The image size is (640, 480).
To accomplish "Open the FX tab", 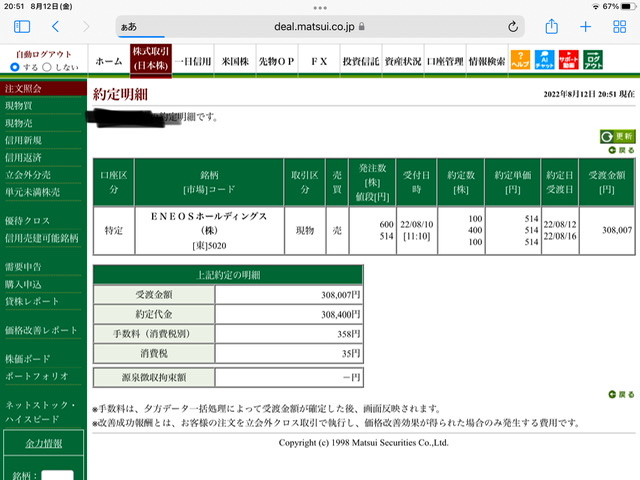I will pyautogui.click(x=319, y=61).
